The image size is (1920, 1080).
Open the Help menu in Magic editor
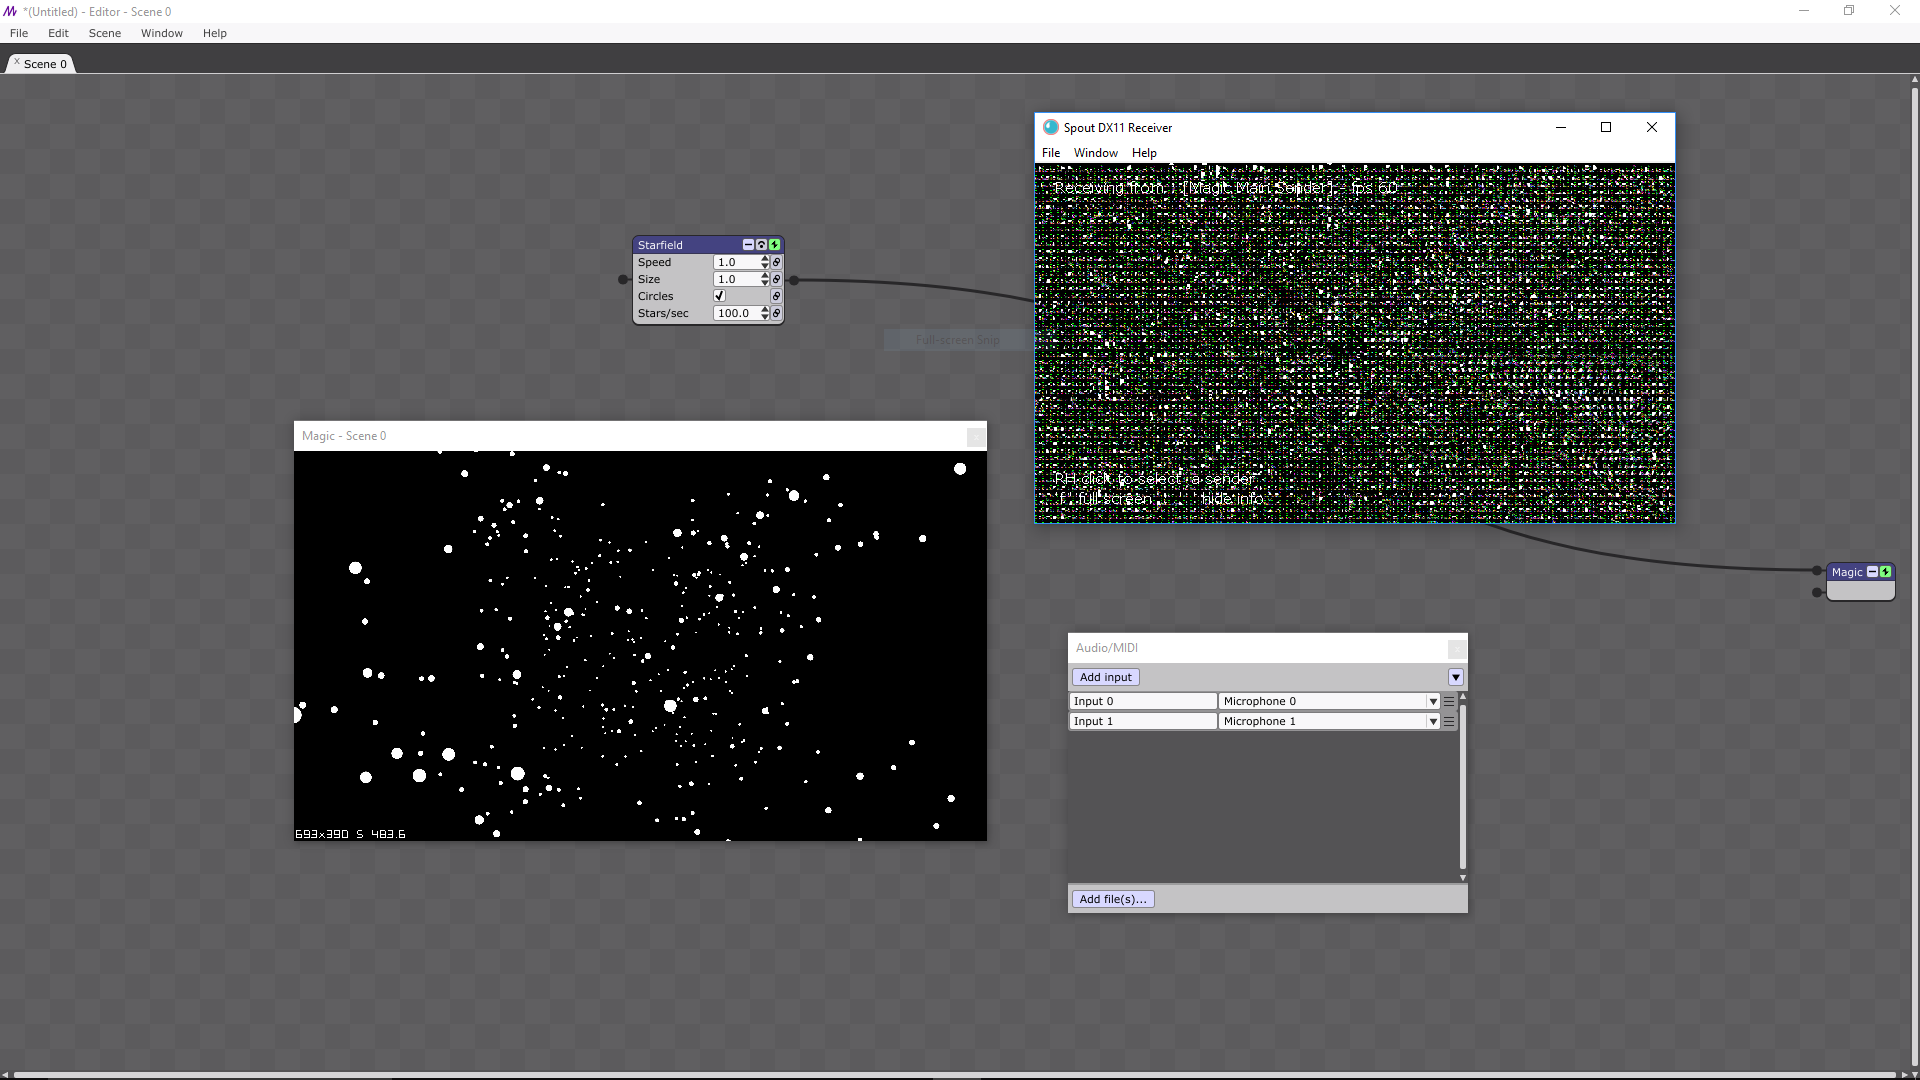(x=214, y=33)
